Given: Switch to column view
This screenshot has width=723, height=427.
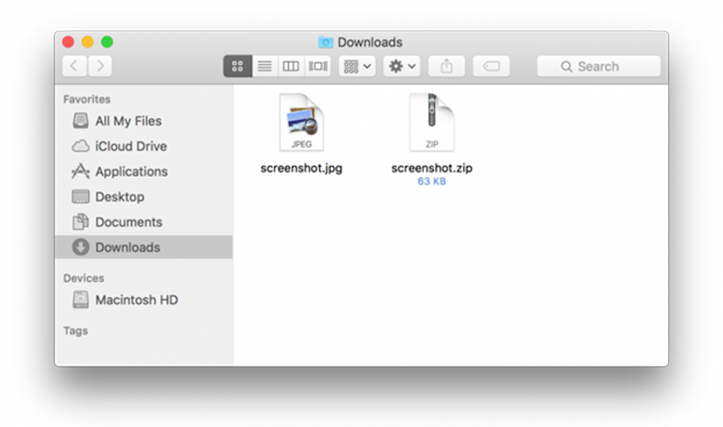Looking at the screenshot, I should [x=291, y=66].
